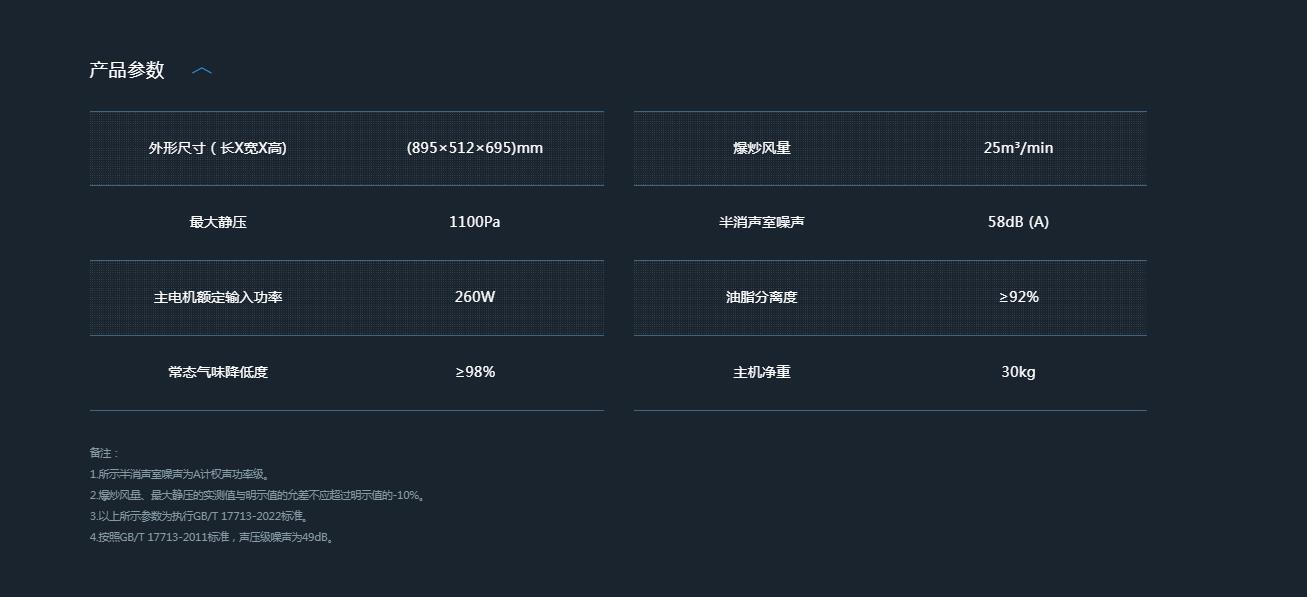Select the (895×512×695)mm value
The height and width of the screenshot is (597, 1307).
click(475, 148)
